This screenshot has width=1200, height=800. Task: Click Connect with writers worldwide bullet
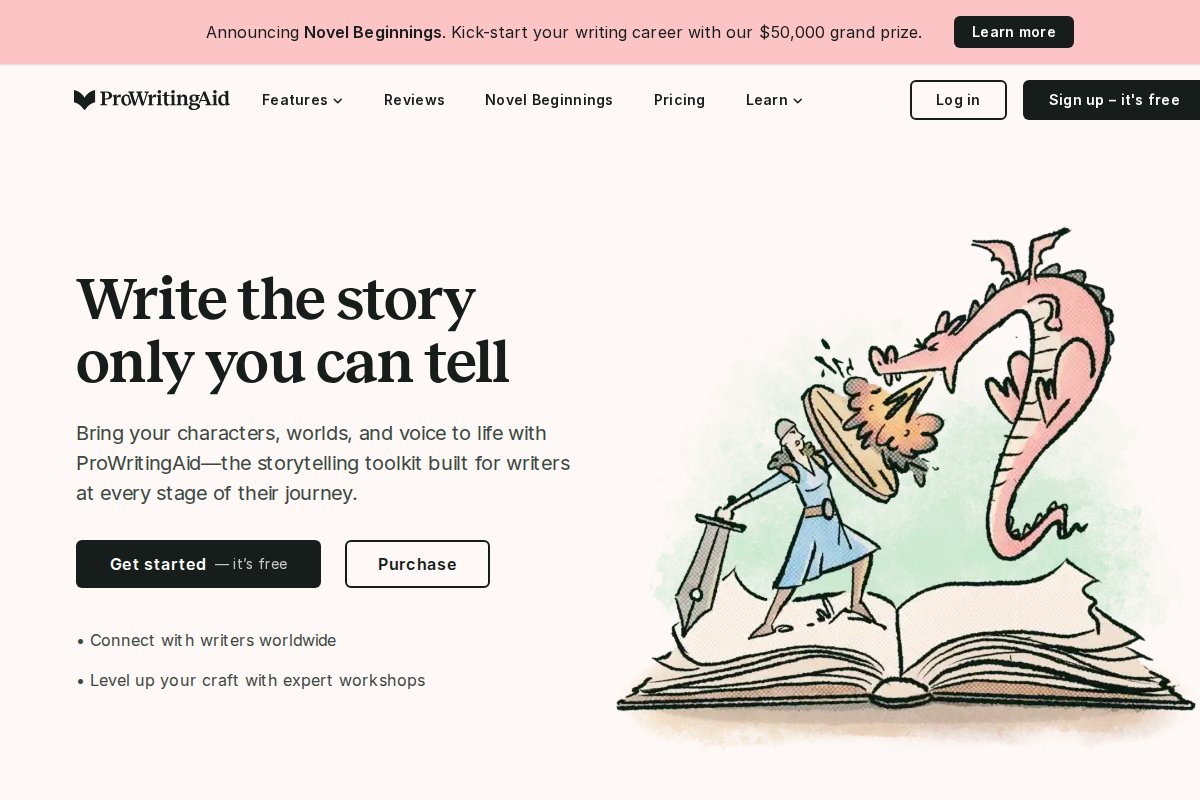(206, 640)
